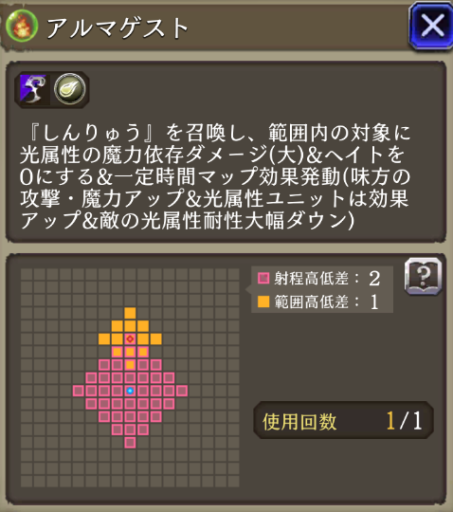Close the アルマゲスト skill window

(431, 26)
